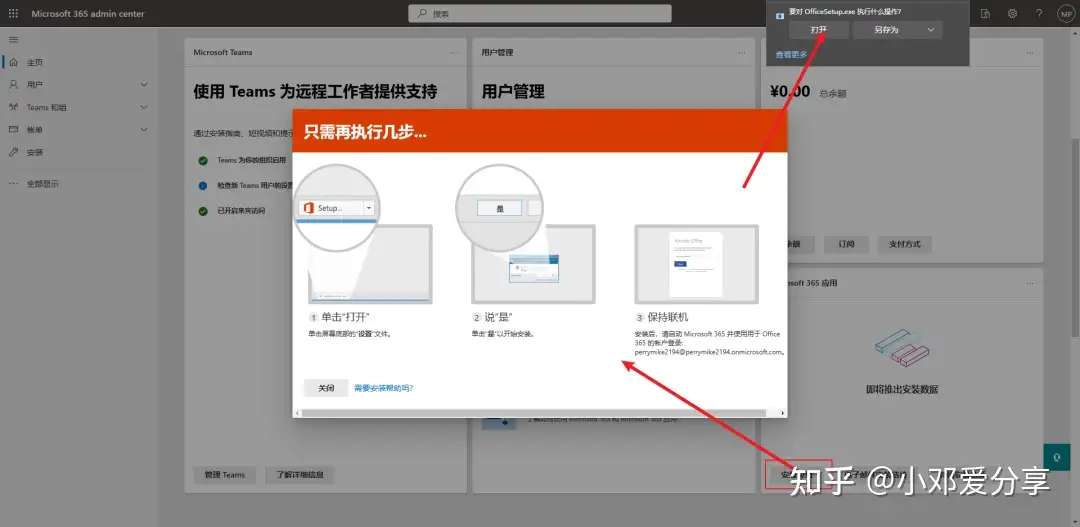This screenshot has height=527, width=1080.
Task: Select 全部显示 in the sidebar
Action: (43, 184)
